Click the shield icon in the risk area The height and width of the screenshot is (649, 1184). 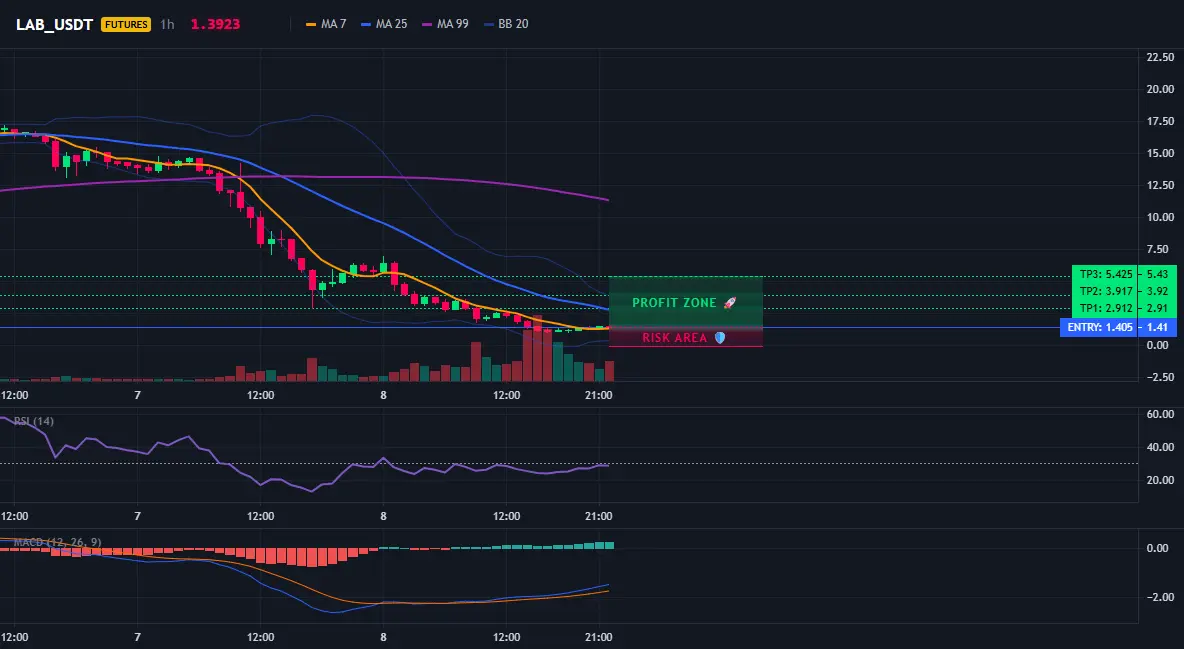720,338
